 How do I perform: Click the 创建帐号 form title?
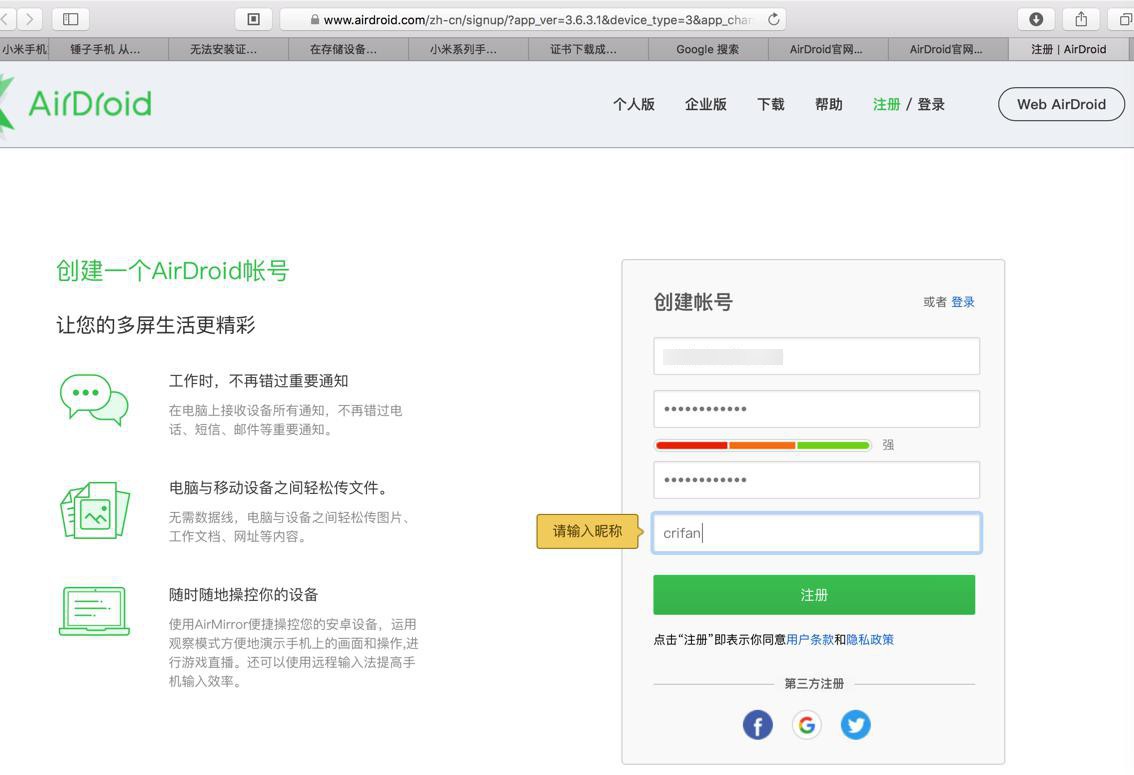pos(693,301)
